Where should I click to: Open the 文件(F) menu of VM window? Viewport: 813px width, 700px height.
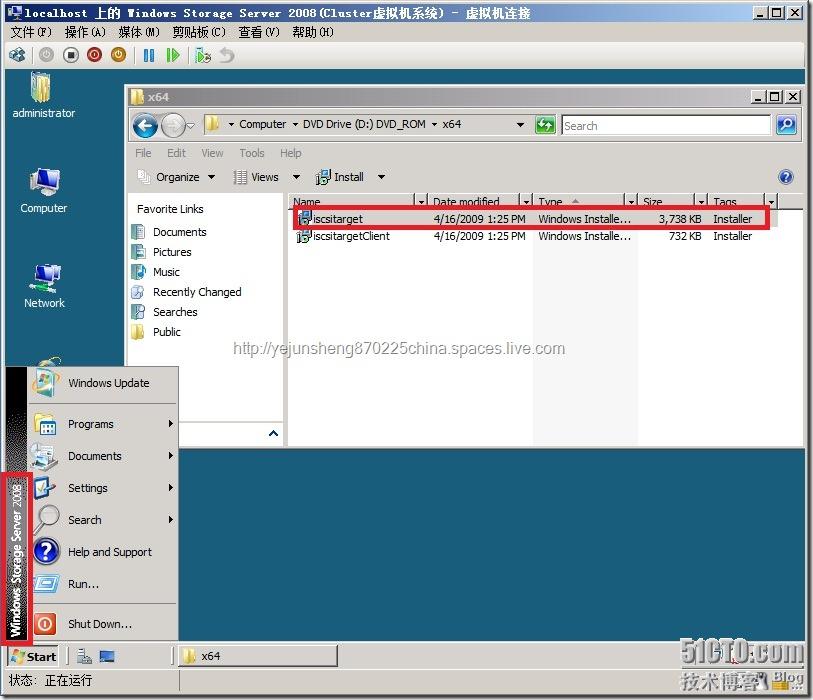pos(31,32)
